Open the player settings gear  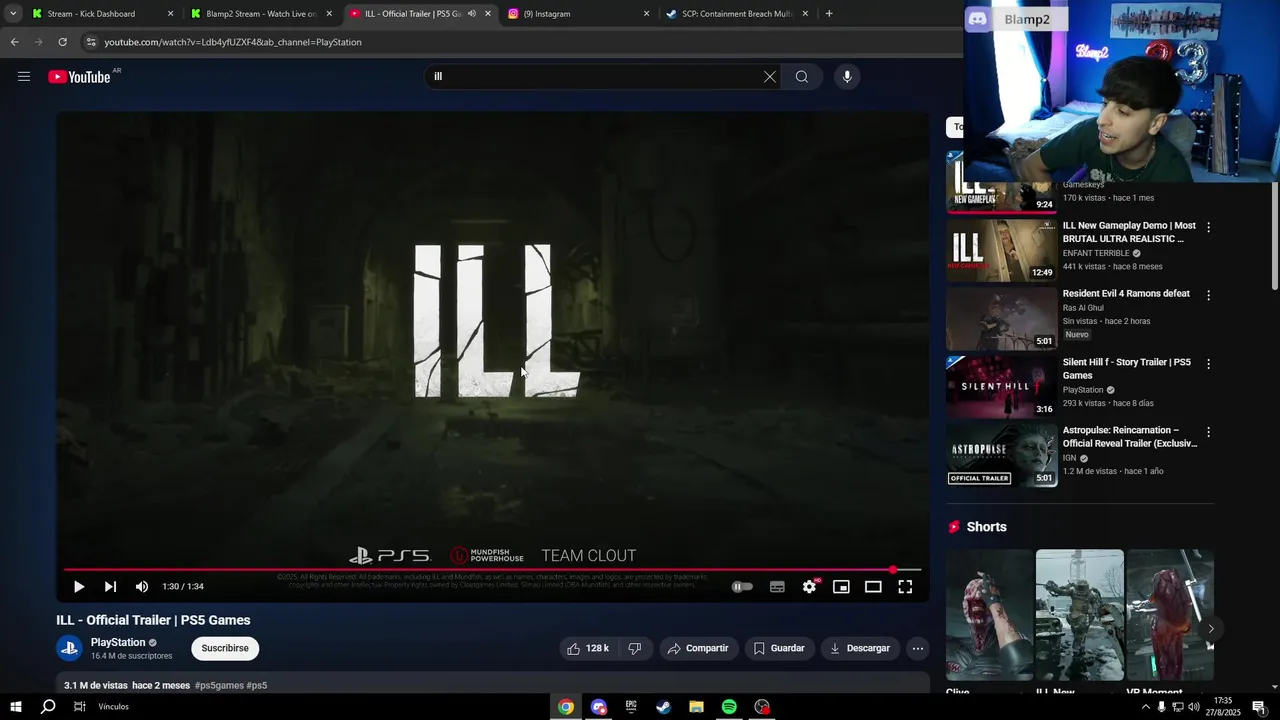click(809, 587)
